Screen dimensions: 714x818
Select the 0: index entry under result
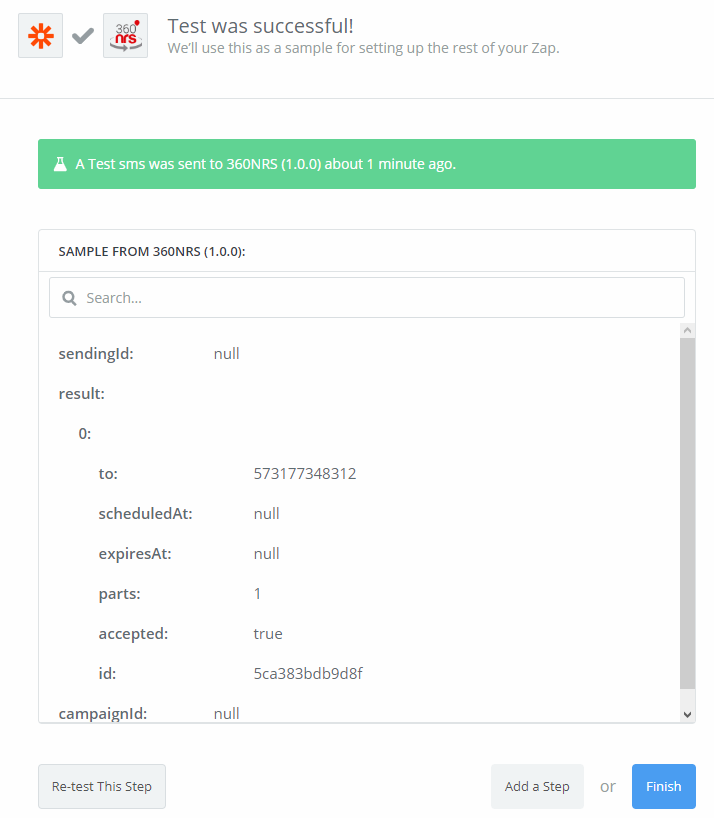85,434
